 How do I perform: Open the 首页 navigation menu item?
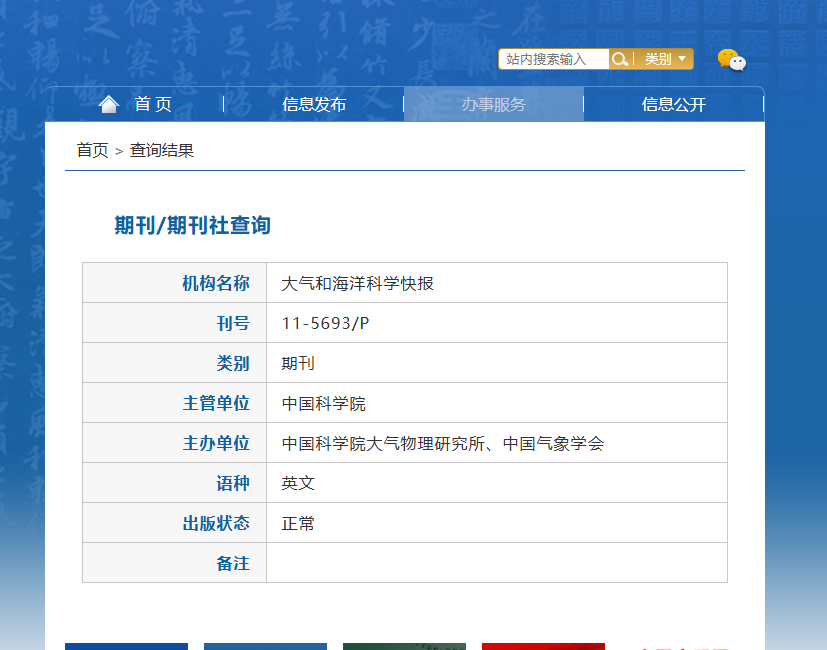(153, 104)
